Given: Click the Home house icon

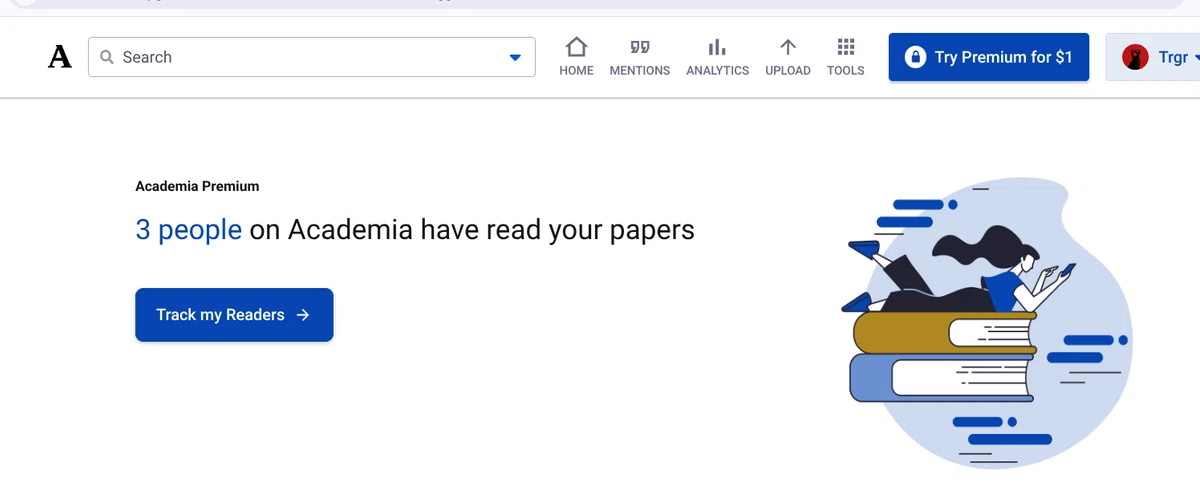Looking at the screenshot, I should (x=576, y=47).
